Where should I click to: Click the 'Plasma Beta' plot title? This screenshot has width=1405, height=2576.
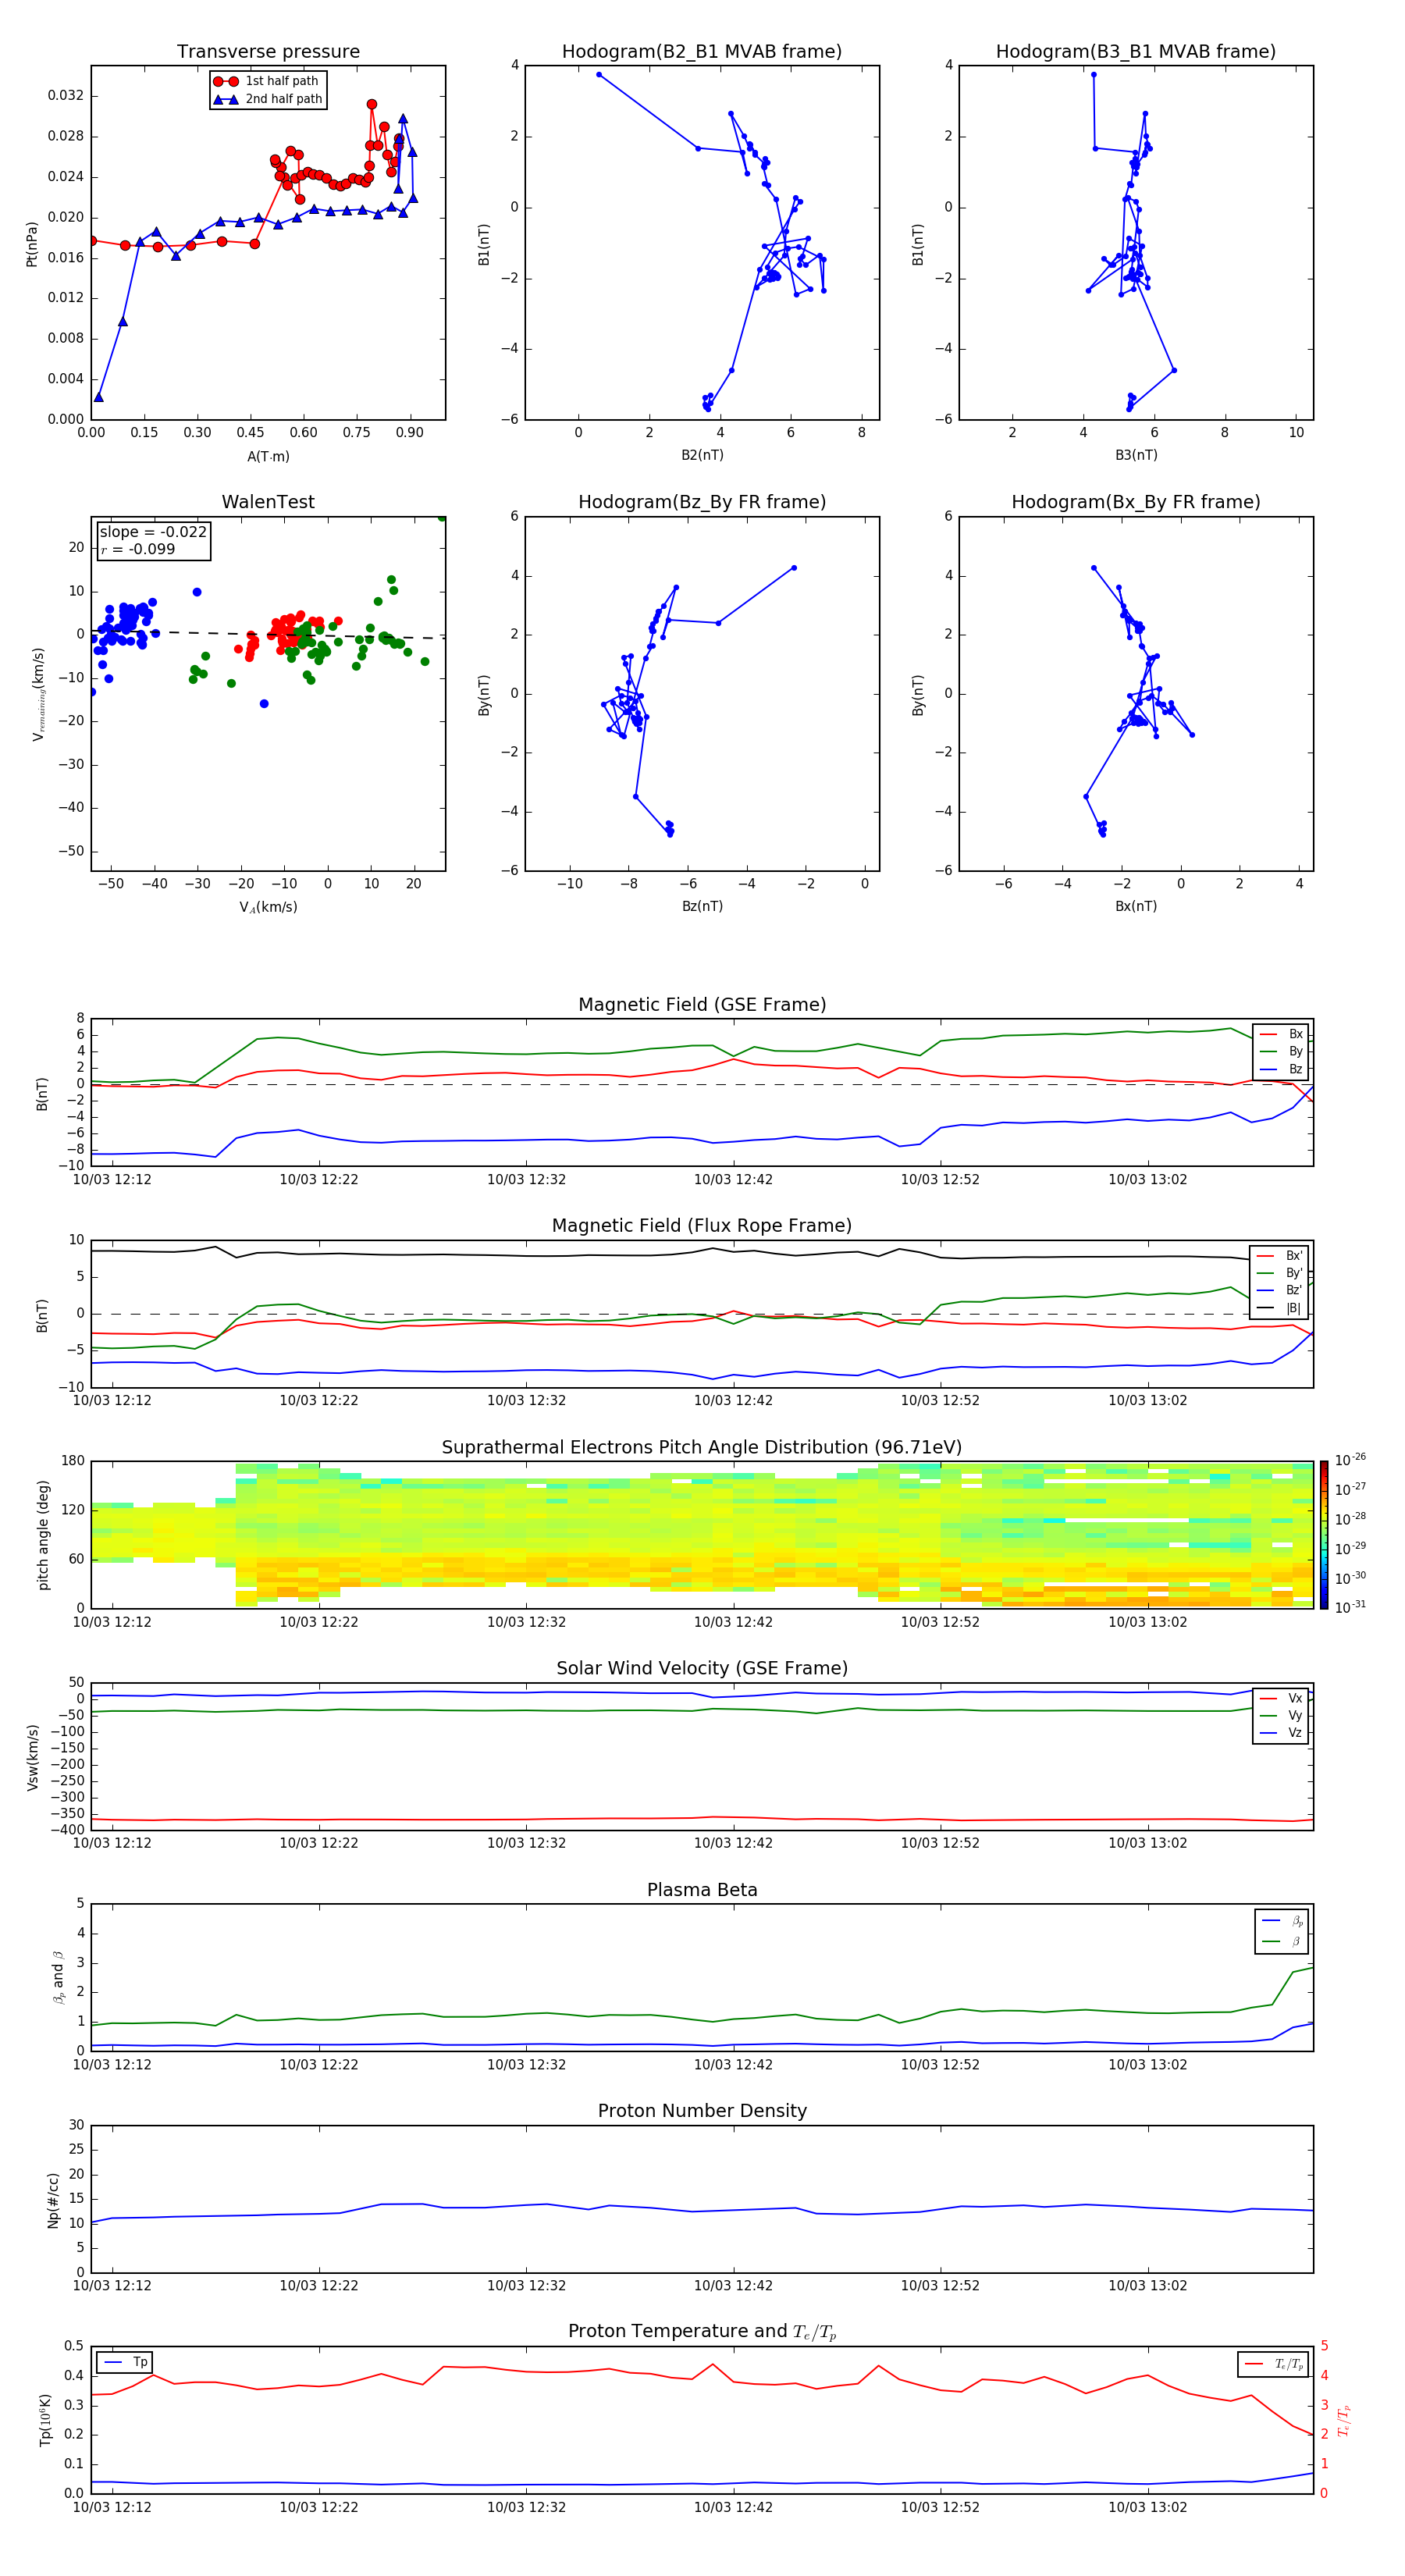point(702,1890)
